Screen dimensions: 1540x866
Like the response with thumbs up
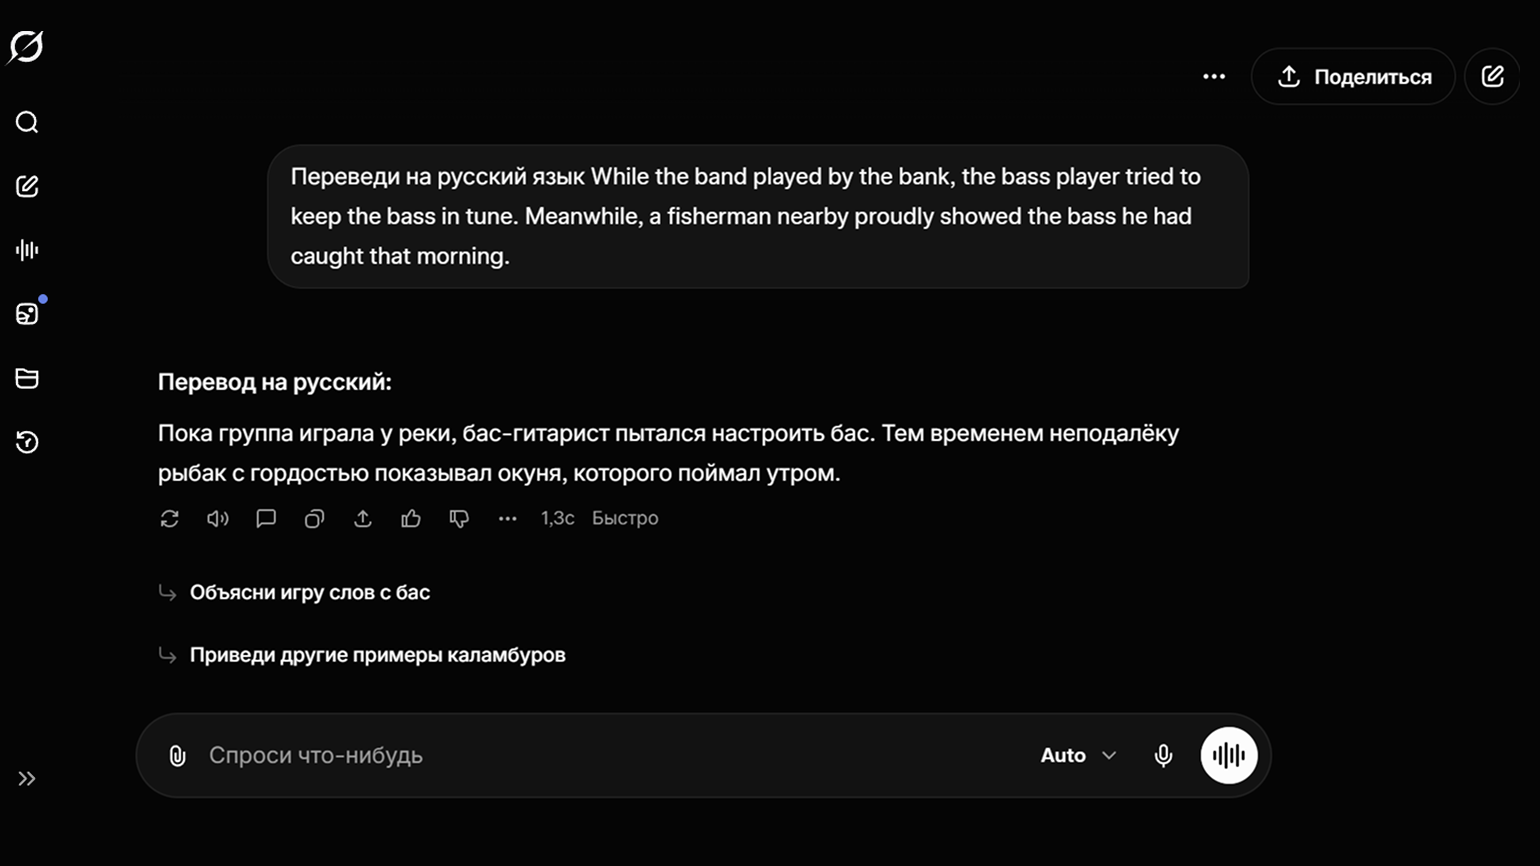tap(411, 518)
